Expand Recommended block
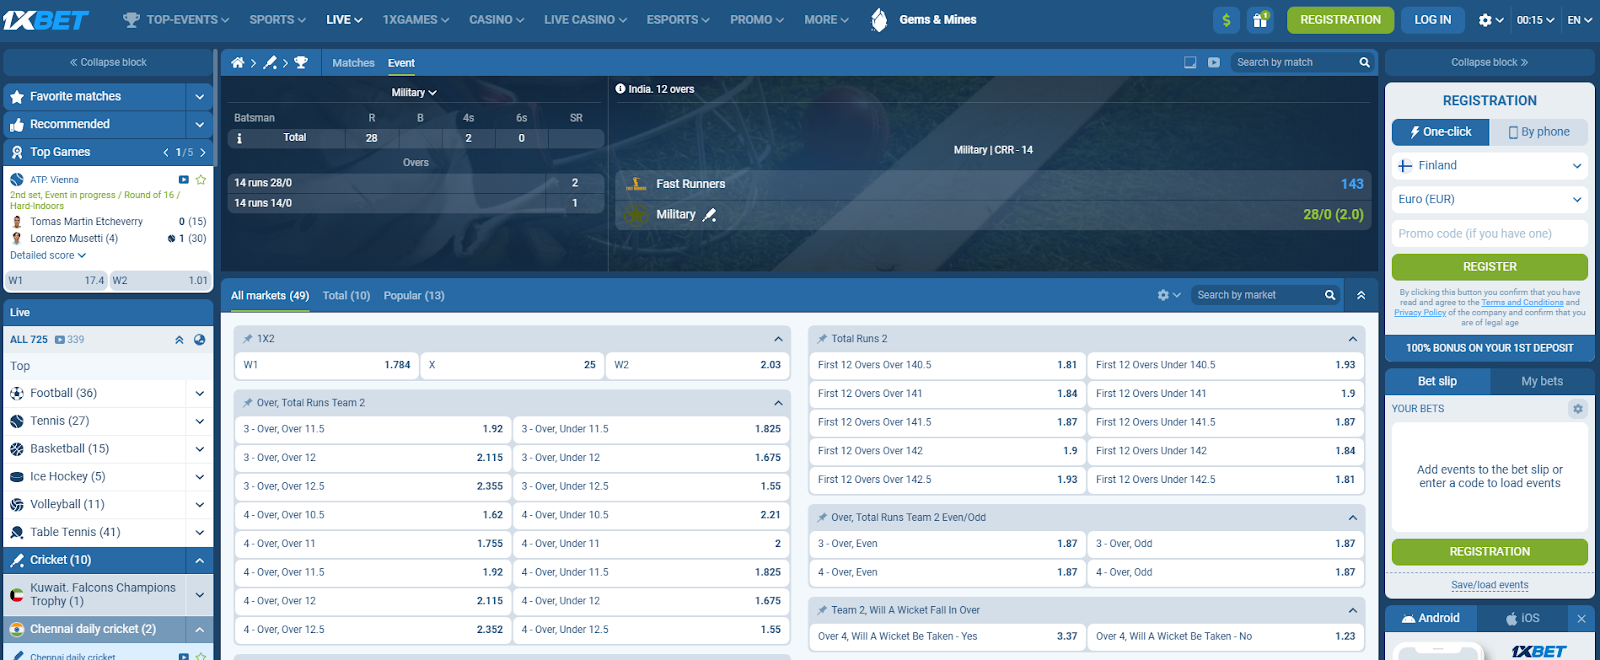 (x=199, y=125)
